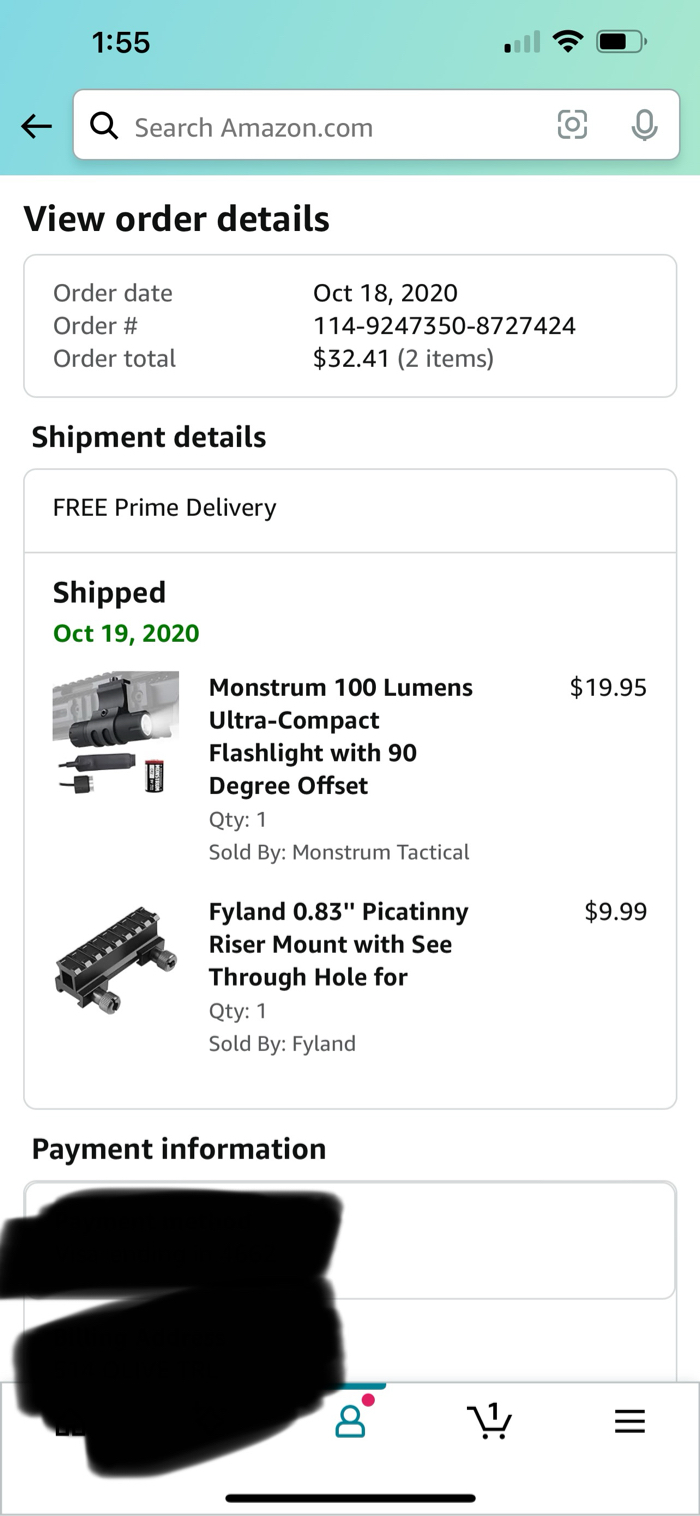Tap the Sold By Fyland text
The width and height of the screenshot is (700, 1516).
(282, 1043)
